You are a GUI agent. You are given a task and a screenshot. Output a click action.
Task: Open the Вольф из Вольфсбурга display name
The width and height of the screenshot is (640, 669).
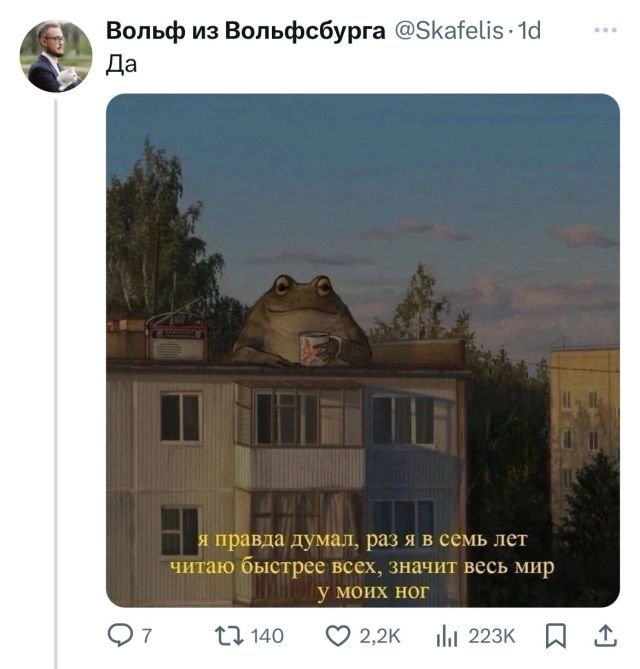pos(245,31)
